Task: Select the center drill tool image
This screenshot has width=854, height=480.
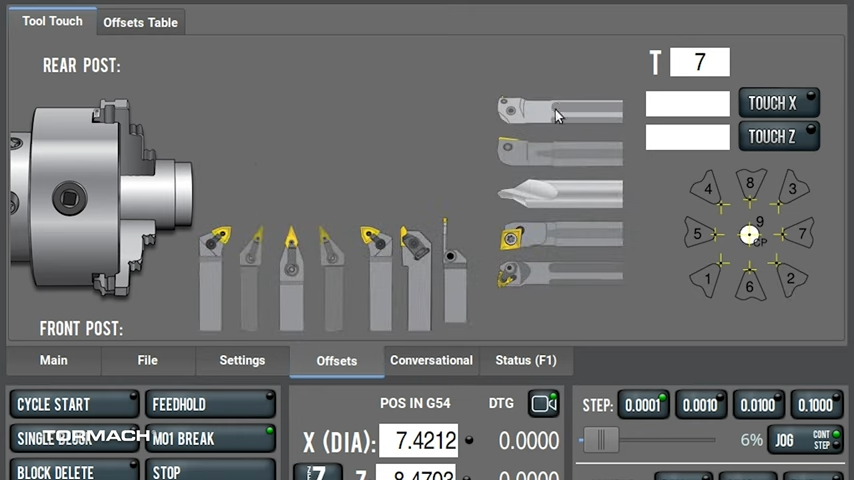Action: coord(560,193)
